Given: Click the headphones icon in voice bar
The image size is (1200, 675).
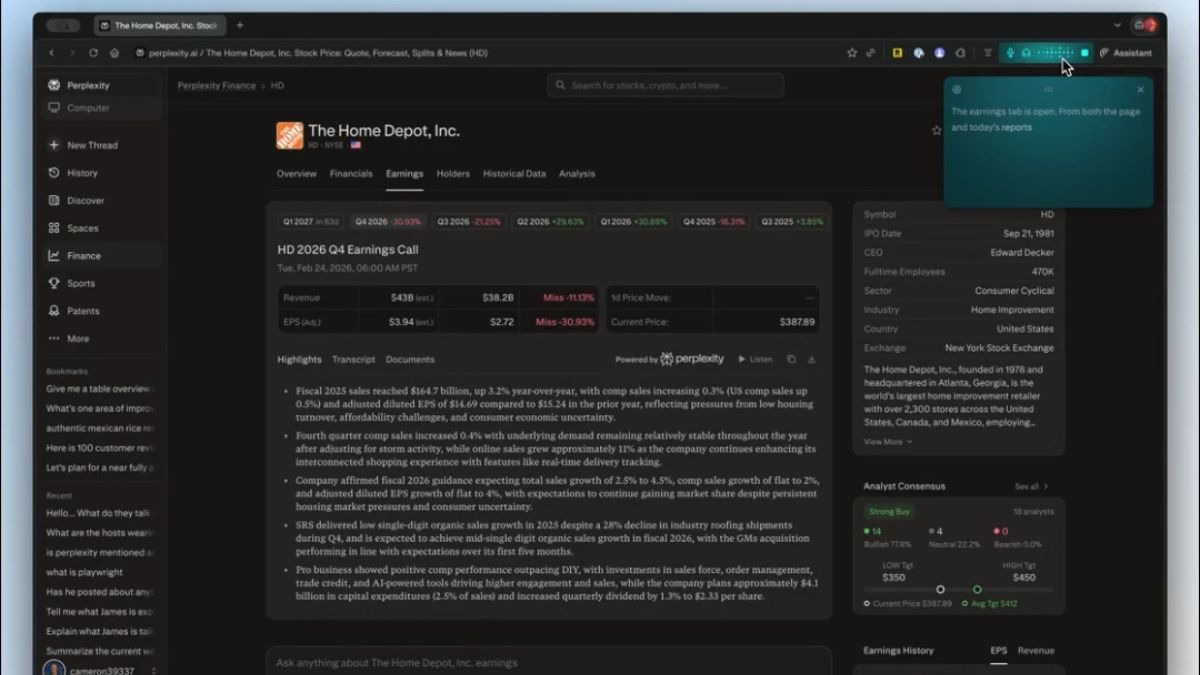Looking at the screenshot, I should [1024, 53].
